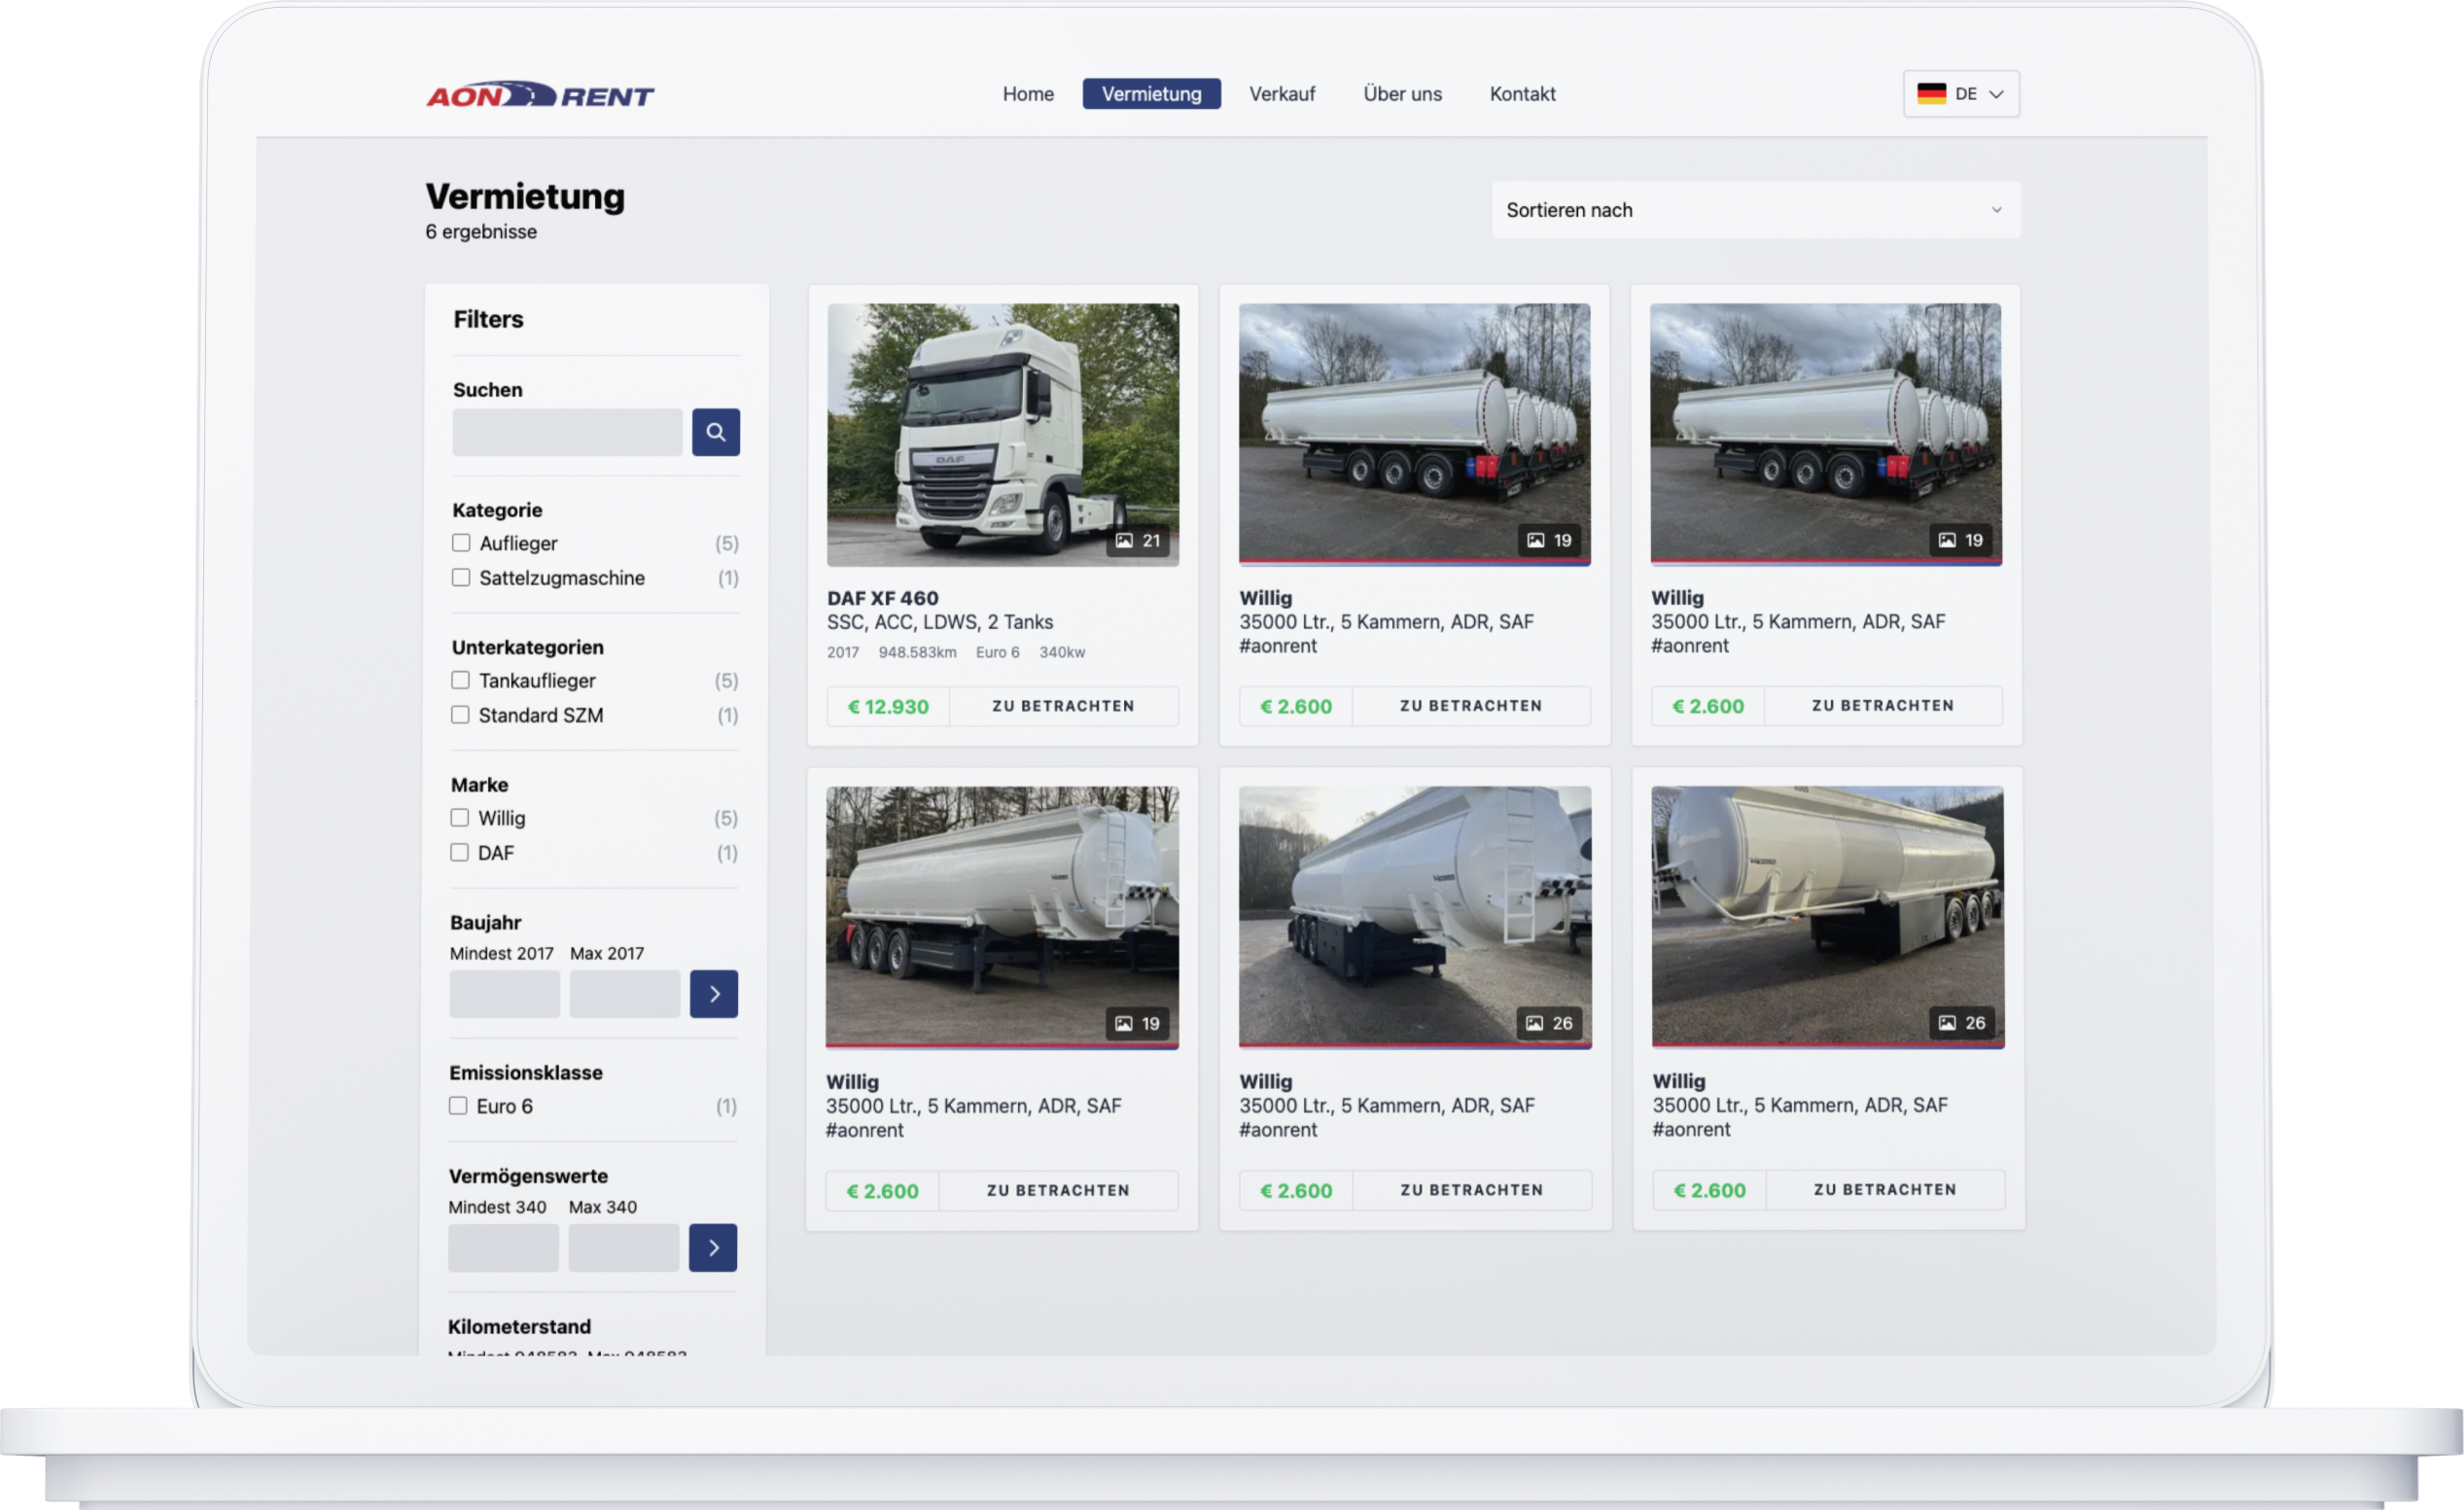Viewport: 2464px width, 1511px height.
Task: Click the AON RENT logo
Action: coord(540,95)
